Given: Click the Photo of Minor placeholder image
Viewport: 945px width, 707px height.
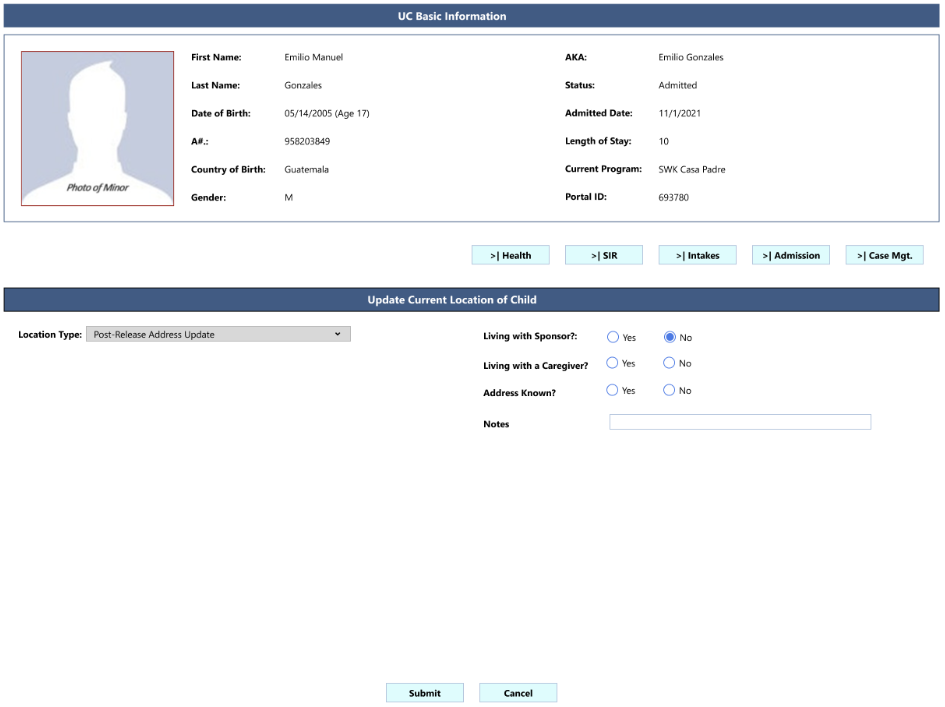Looking at the screenshot, I should tap(98, 129).
